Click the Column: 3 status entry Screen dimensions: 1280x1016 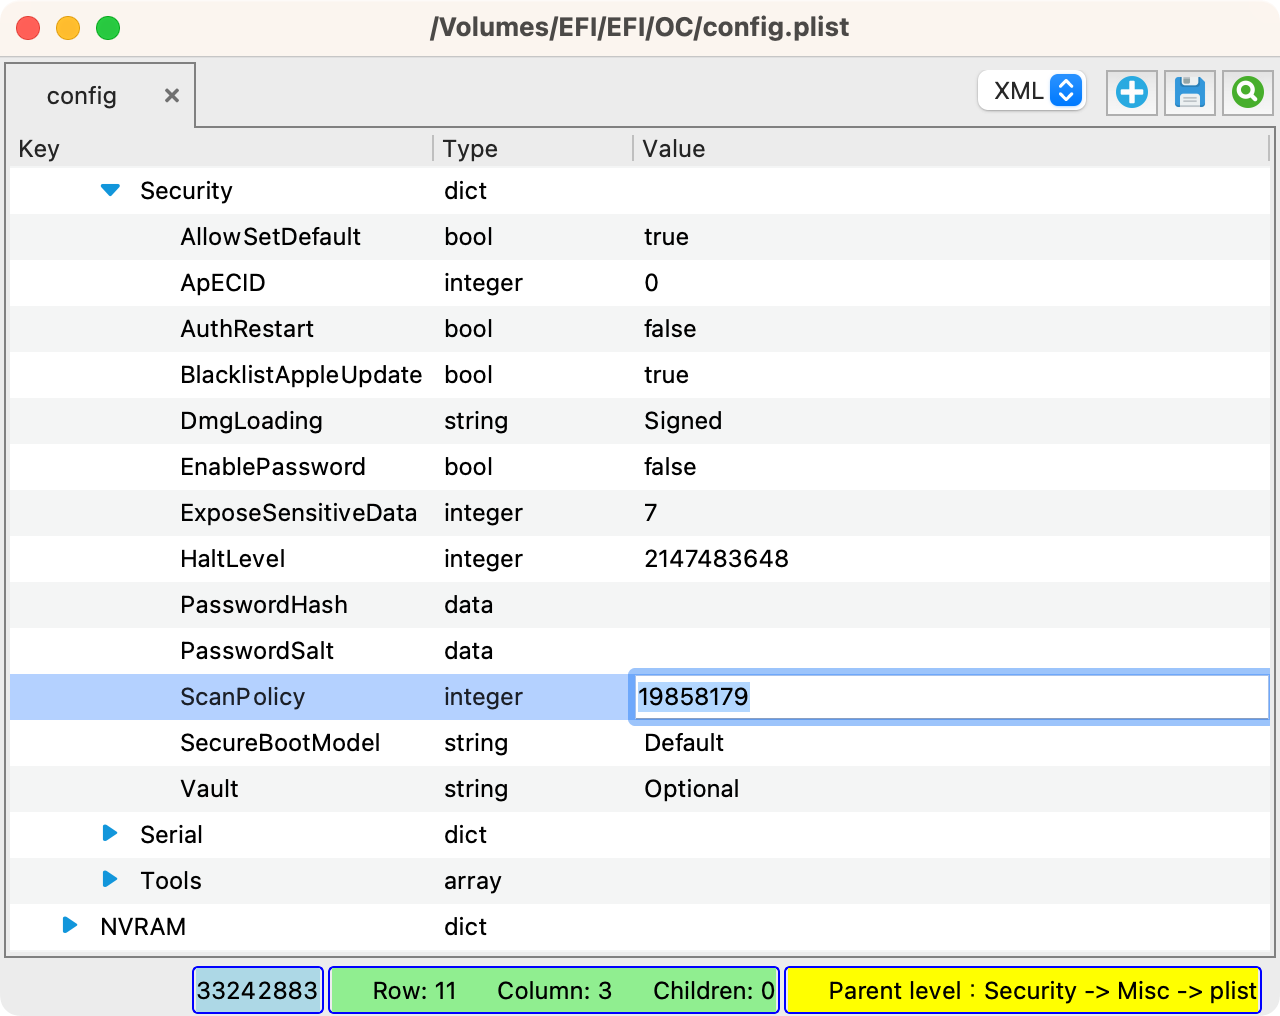click(x=554, y=991)
